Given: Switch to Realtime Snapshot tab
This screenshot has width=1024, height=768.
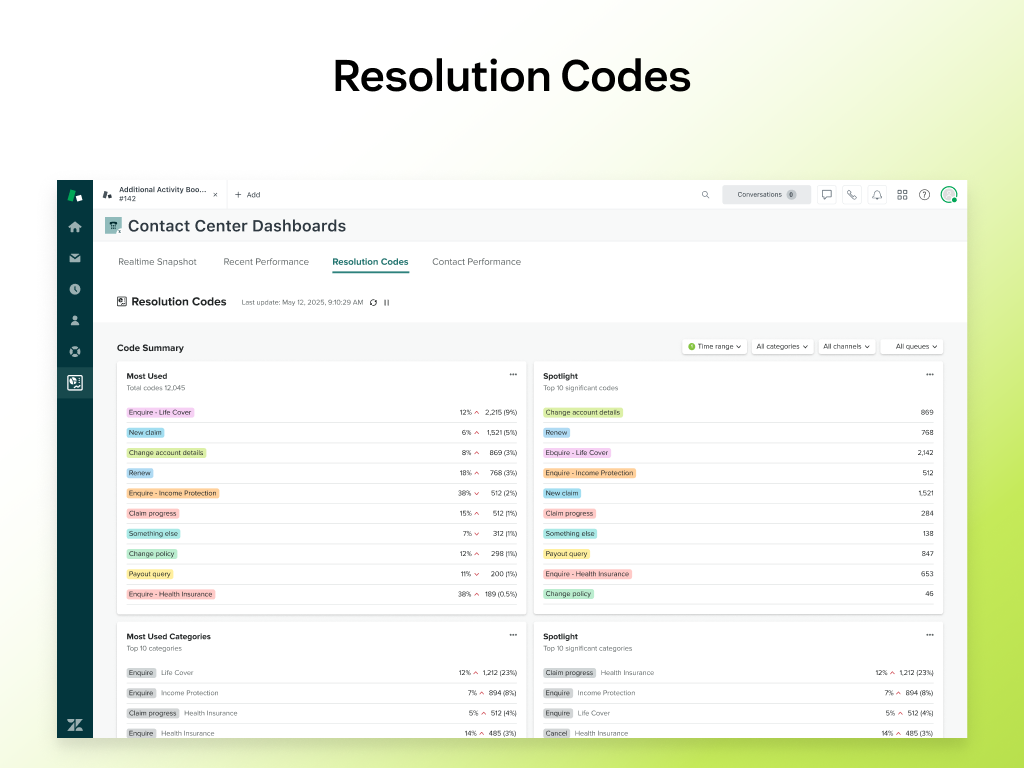Looking at the screenshot, I should point(157,262).
